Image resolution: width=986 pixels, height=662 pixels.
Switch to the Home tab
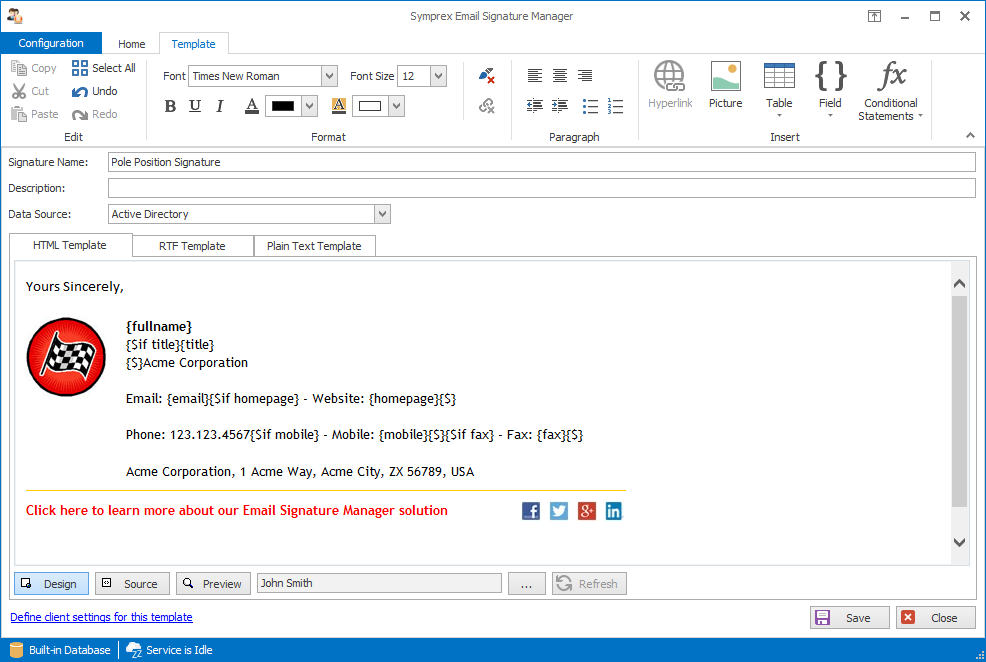pos(131,44)
